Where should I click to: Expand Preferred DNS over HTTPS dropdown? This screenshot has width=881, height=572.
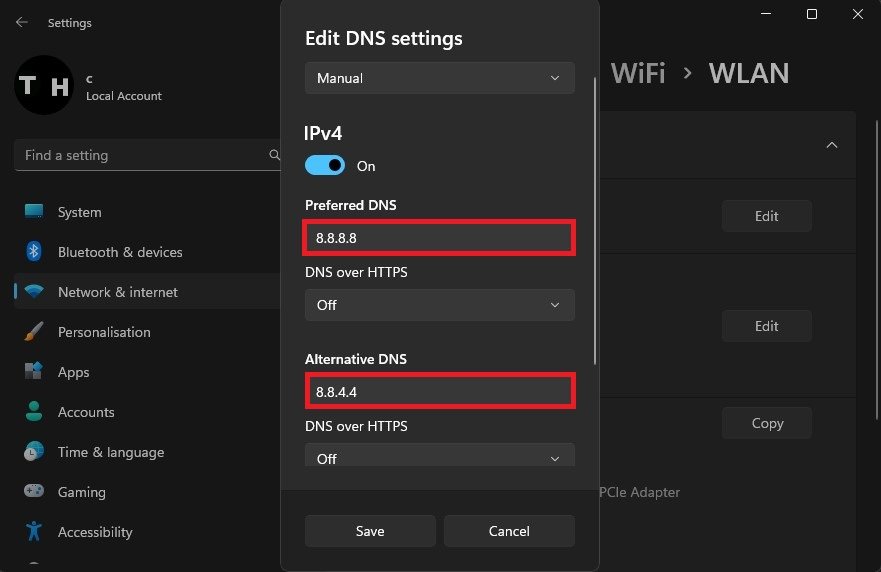(439, 305)
